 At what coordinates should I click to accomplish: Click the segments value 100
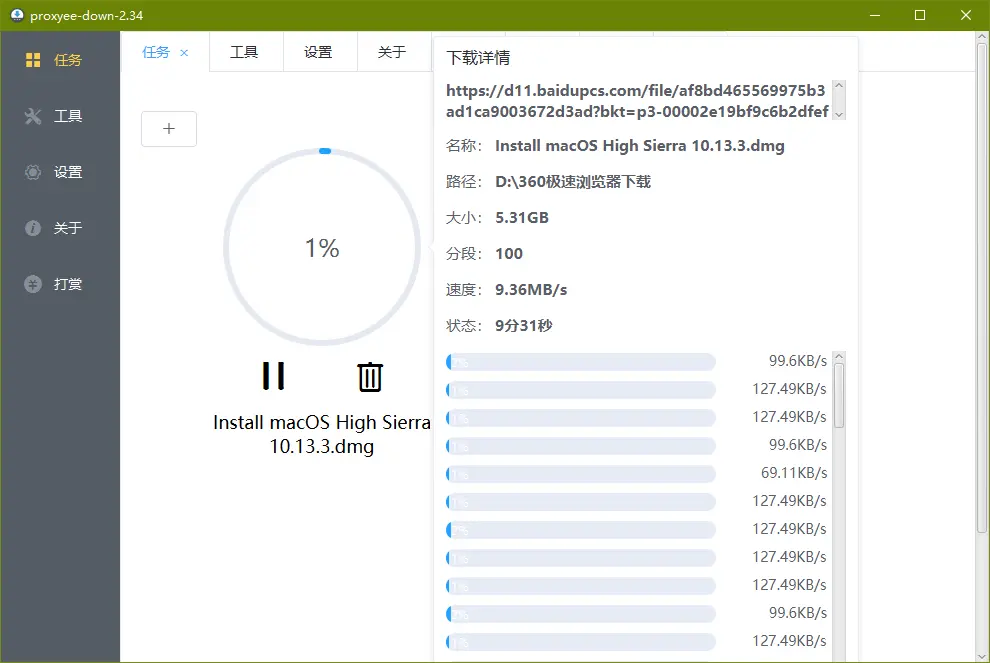click(x=509, y=254)
